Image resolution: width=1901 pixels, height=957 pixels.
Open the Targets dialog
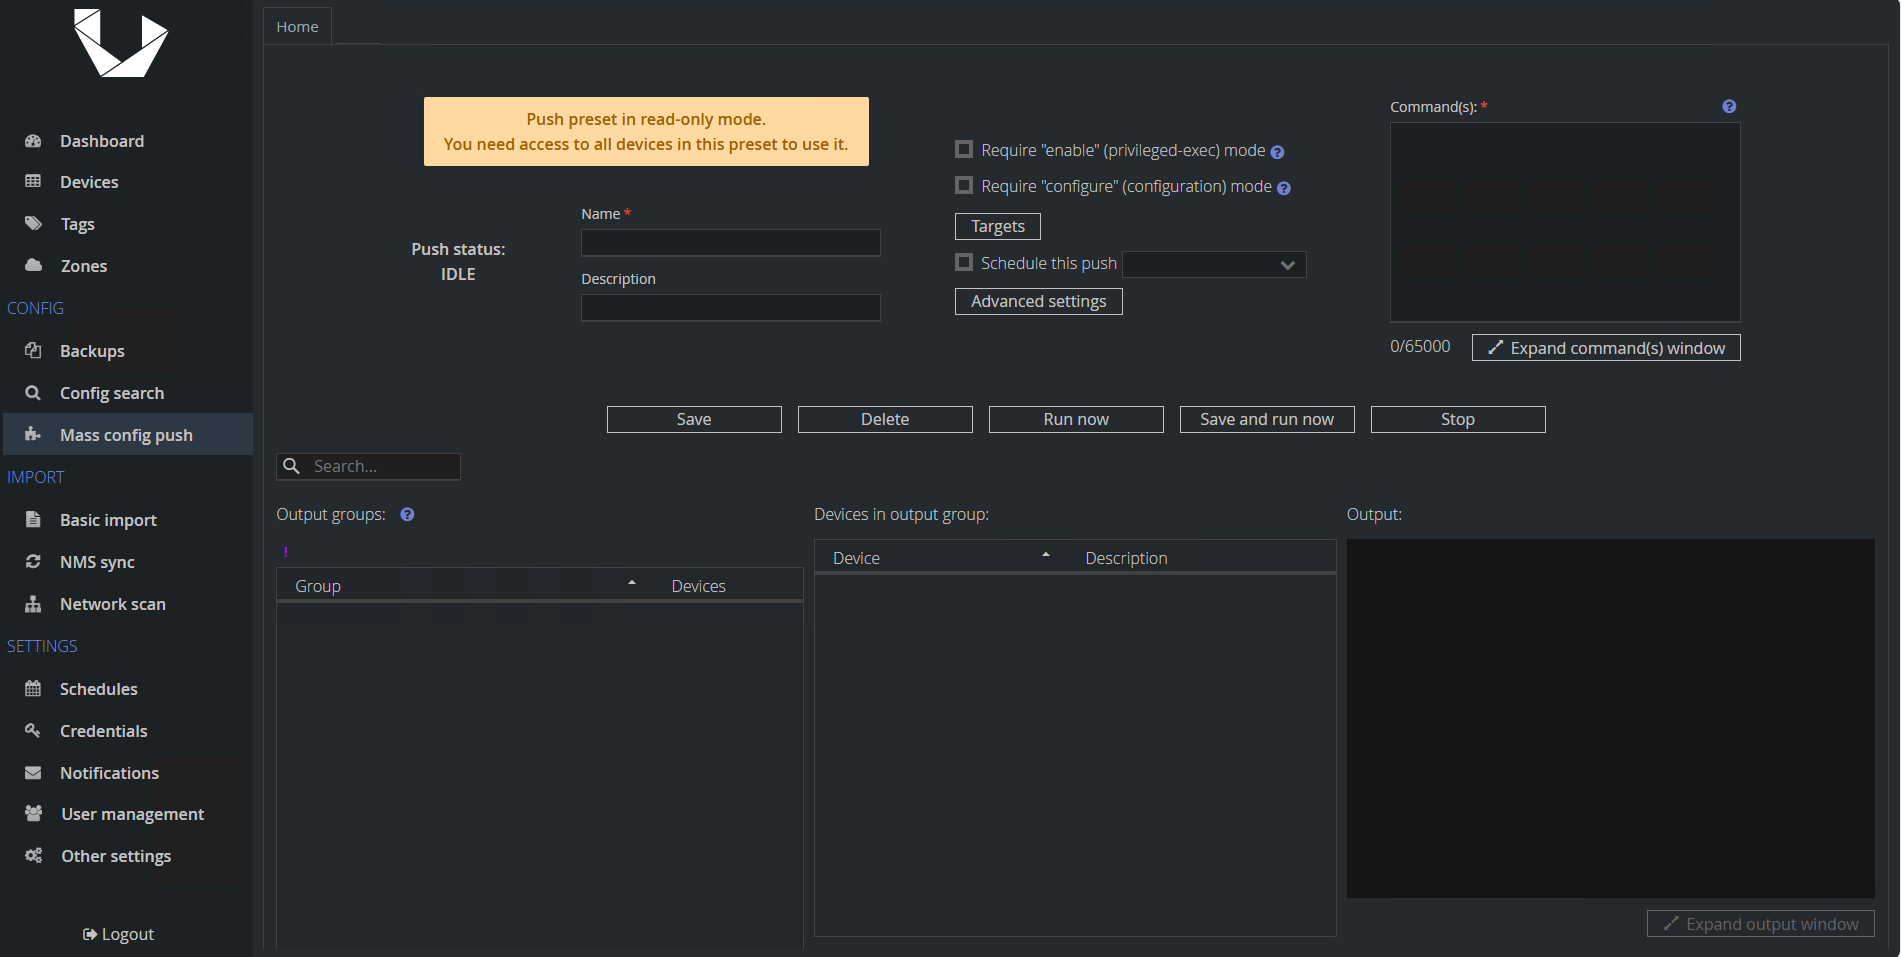998,226
